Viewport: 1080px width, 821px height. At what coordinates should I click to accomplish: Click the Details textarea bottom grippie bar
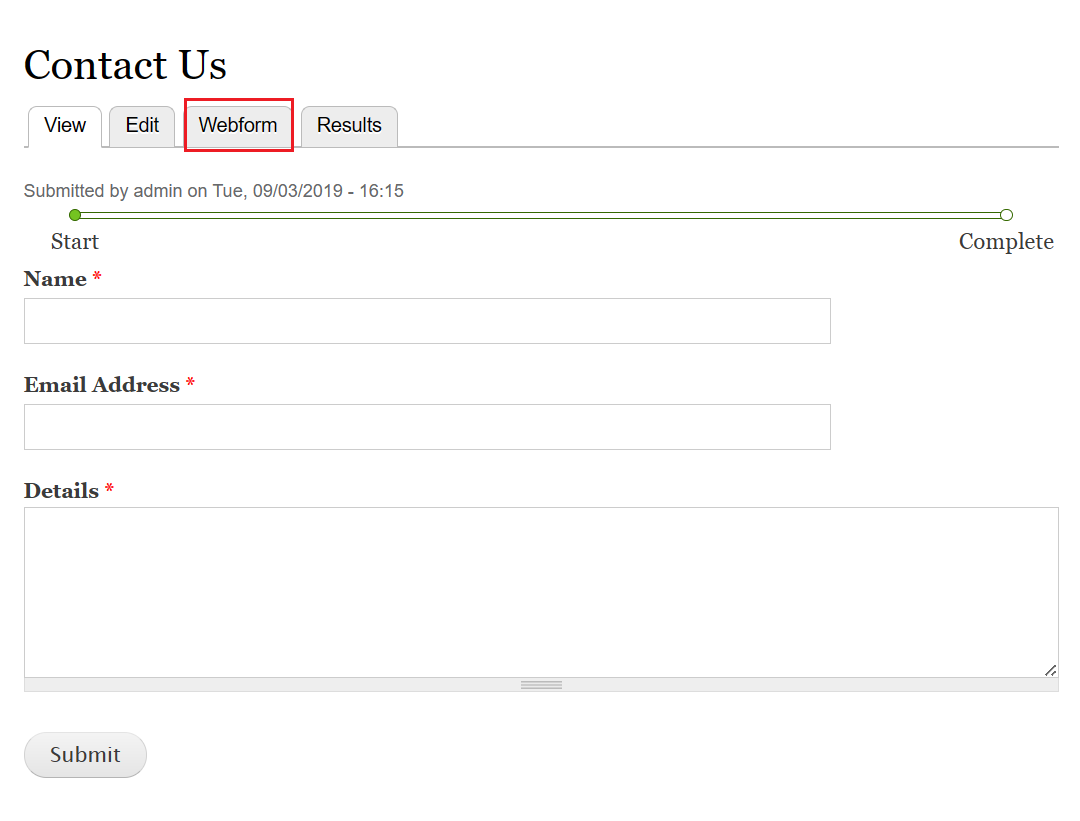(541, 685)
